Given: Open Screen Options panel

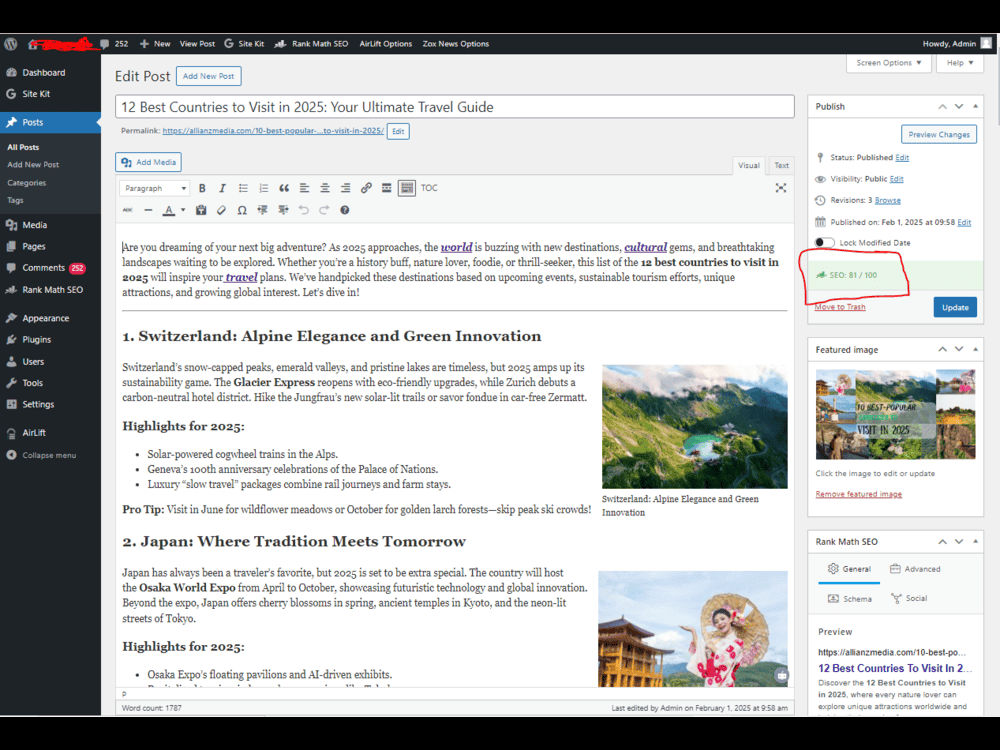Looking at the screenshot, I should point(889,62).
